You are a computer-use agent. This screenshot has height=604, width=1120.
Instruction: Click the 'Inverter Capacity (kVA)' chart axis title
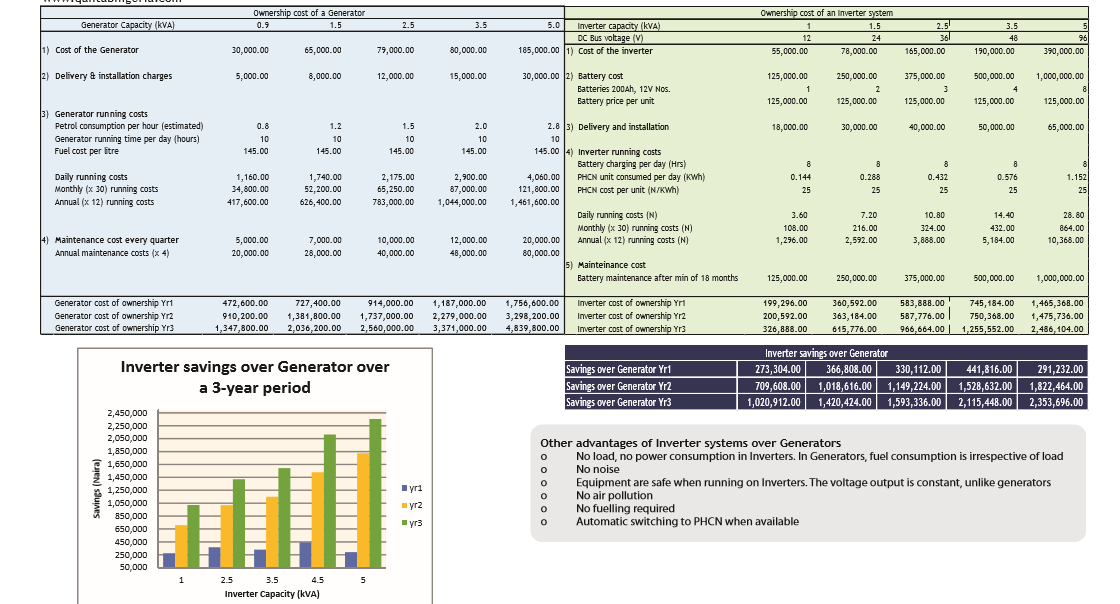tap(272, 594)
